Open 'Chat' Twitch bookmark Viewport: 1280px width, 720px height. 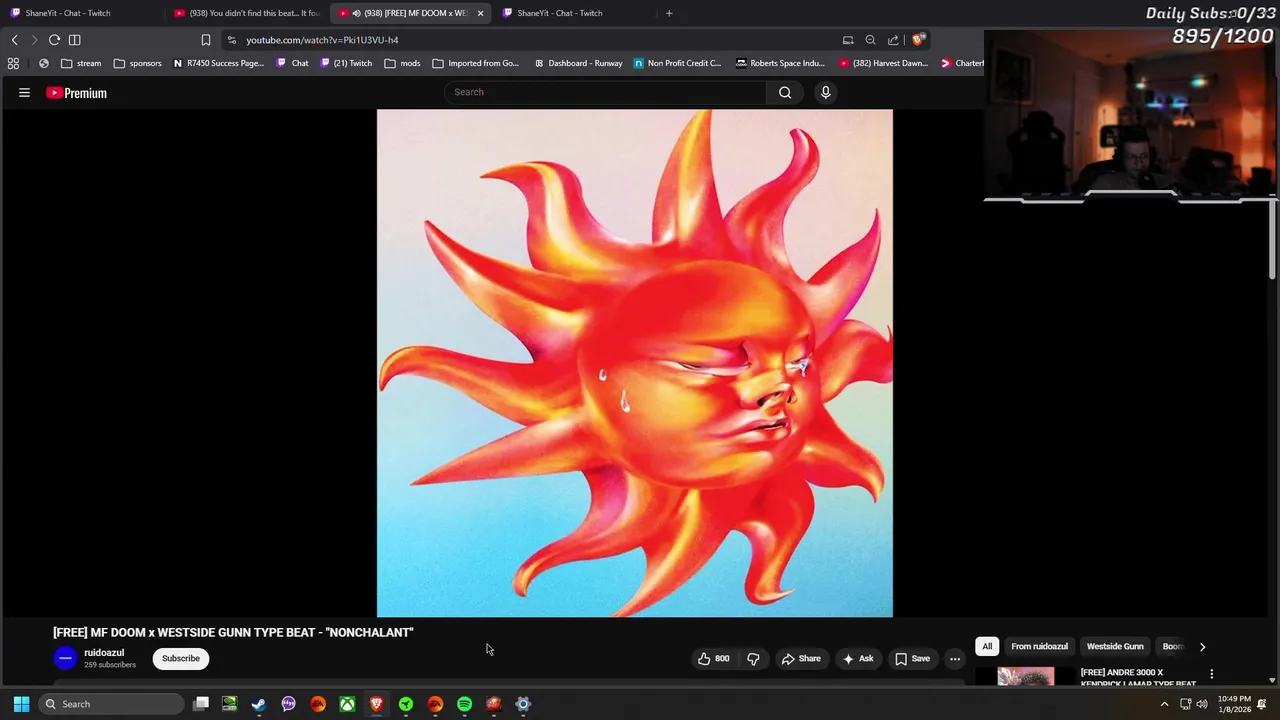[292, 63]
